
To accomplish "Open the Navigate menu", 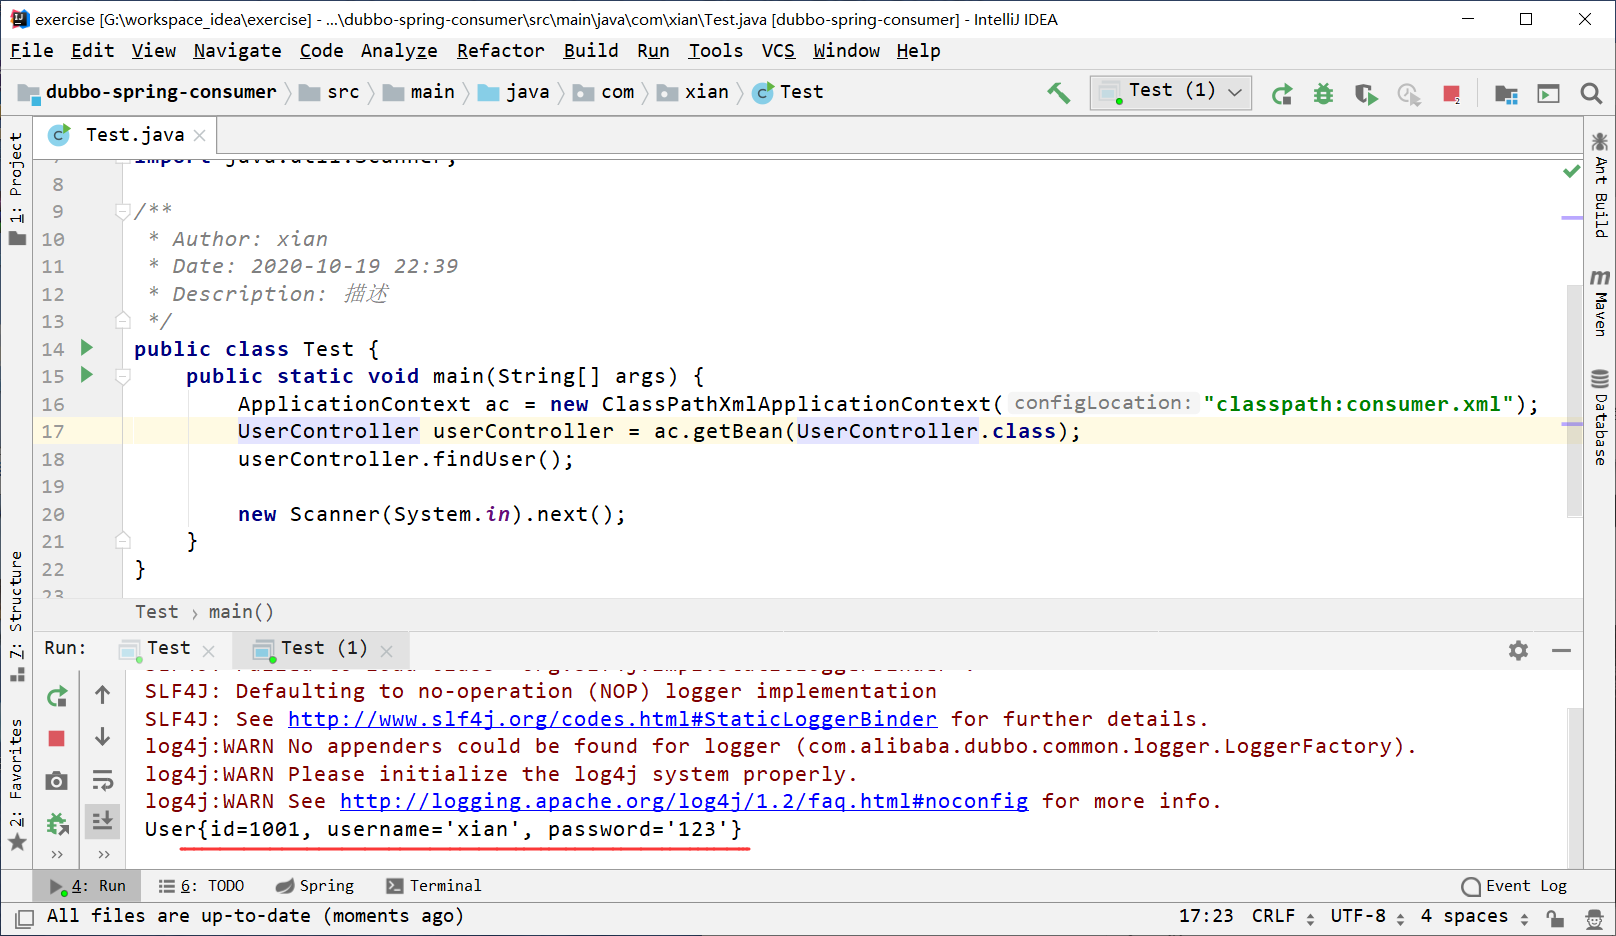I will pos(237,51).
